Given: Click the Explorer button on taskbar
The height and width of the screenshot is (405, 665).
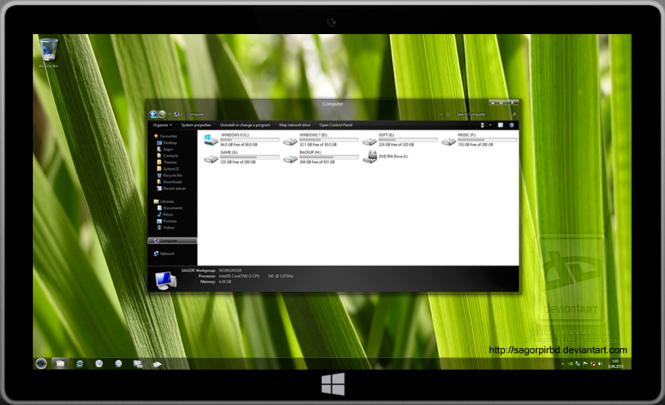Looking at the screenshot, I should tap(60, 363).
